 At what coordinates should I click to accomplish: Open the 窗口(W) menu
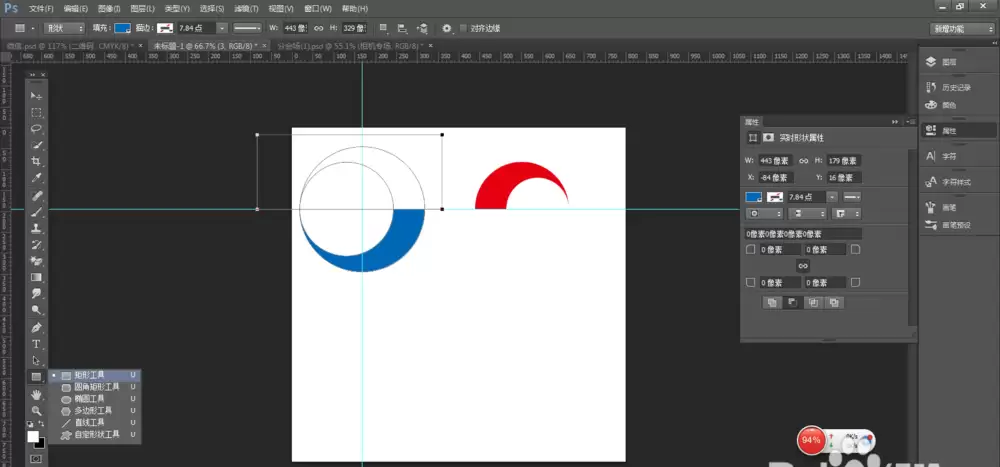(318, 9)
